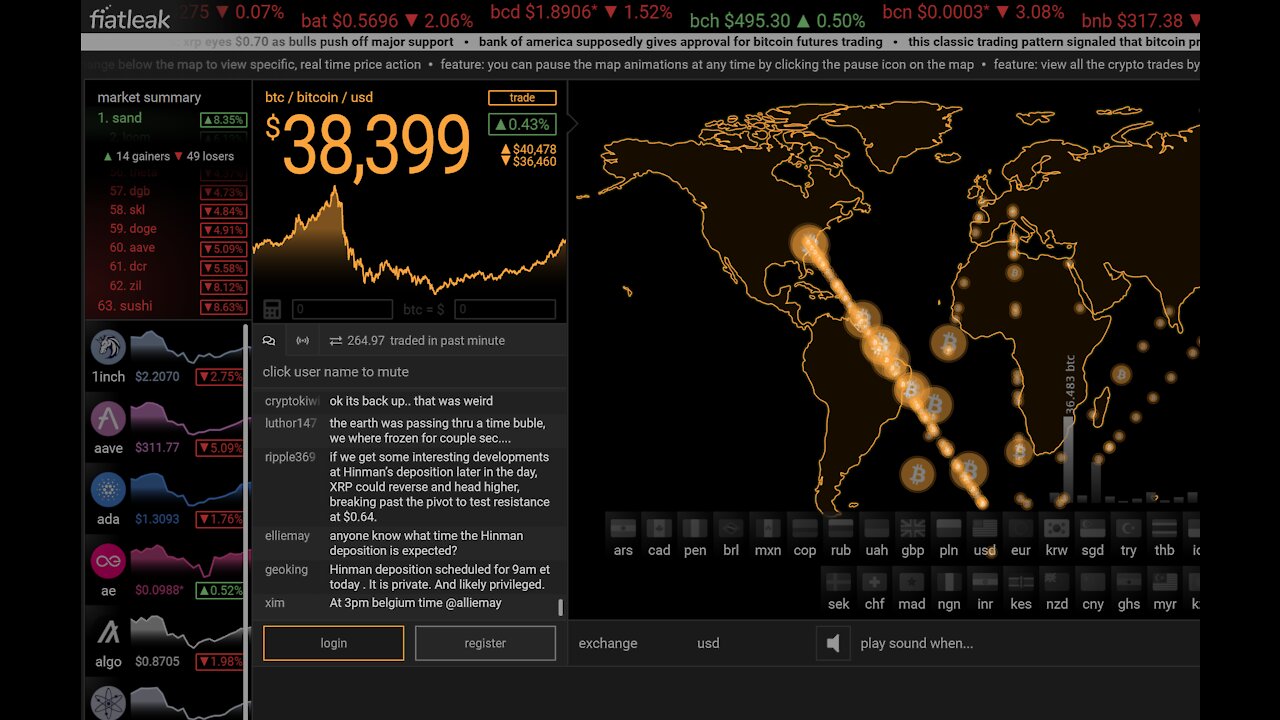Choose the usd currency flag

(x=984, y=528)
